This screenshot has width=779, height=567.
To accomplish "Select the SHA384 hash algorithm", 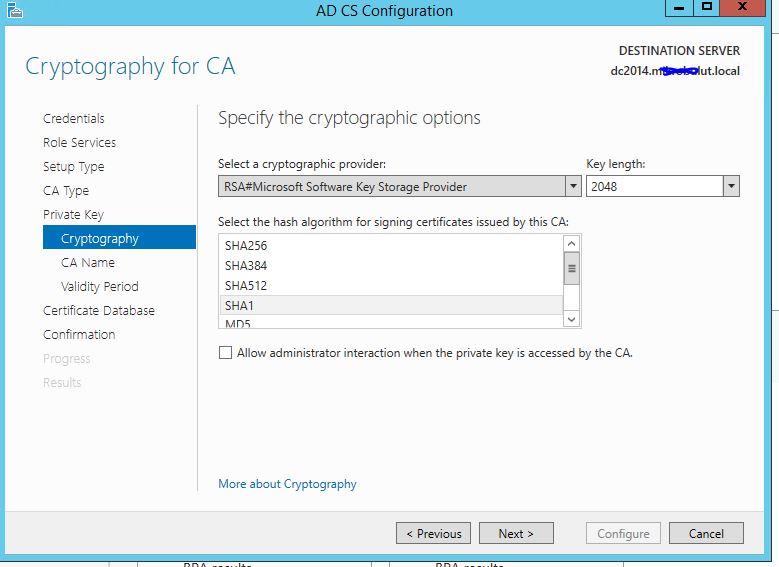I will pyautogui.click(x=391, y=265).
